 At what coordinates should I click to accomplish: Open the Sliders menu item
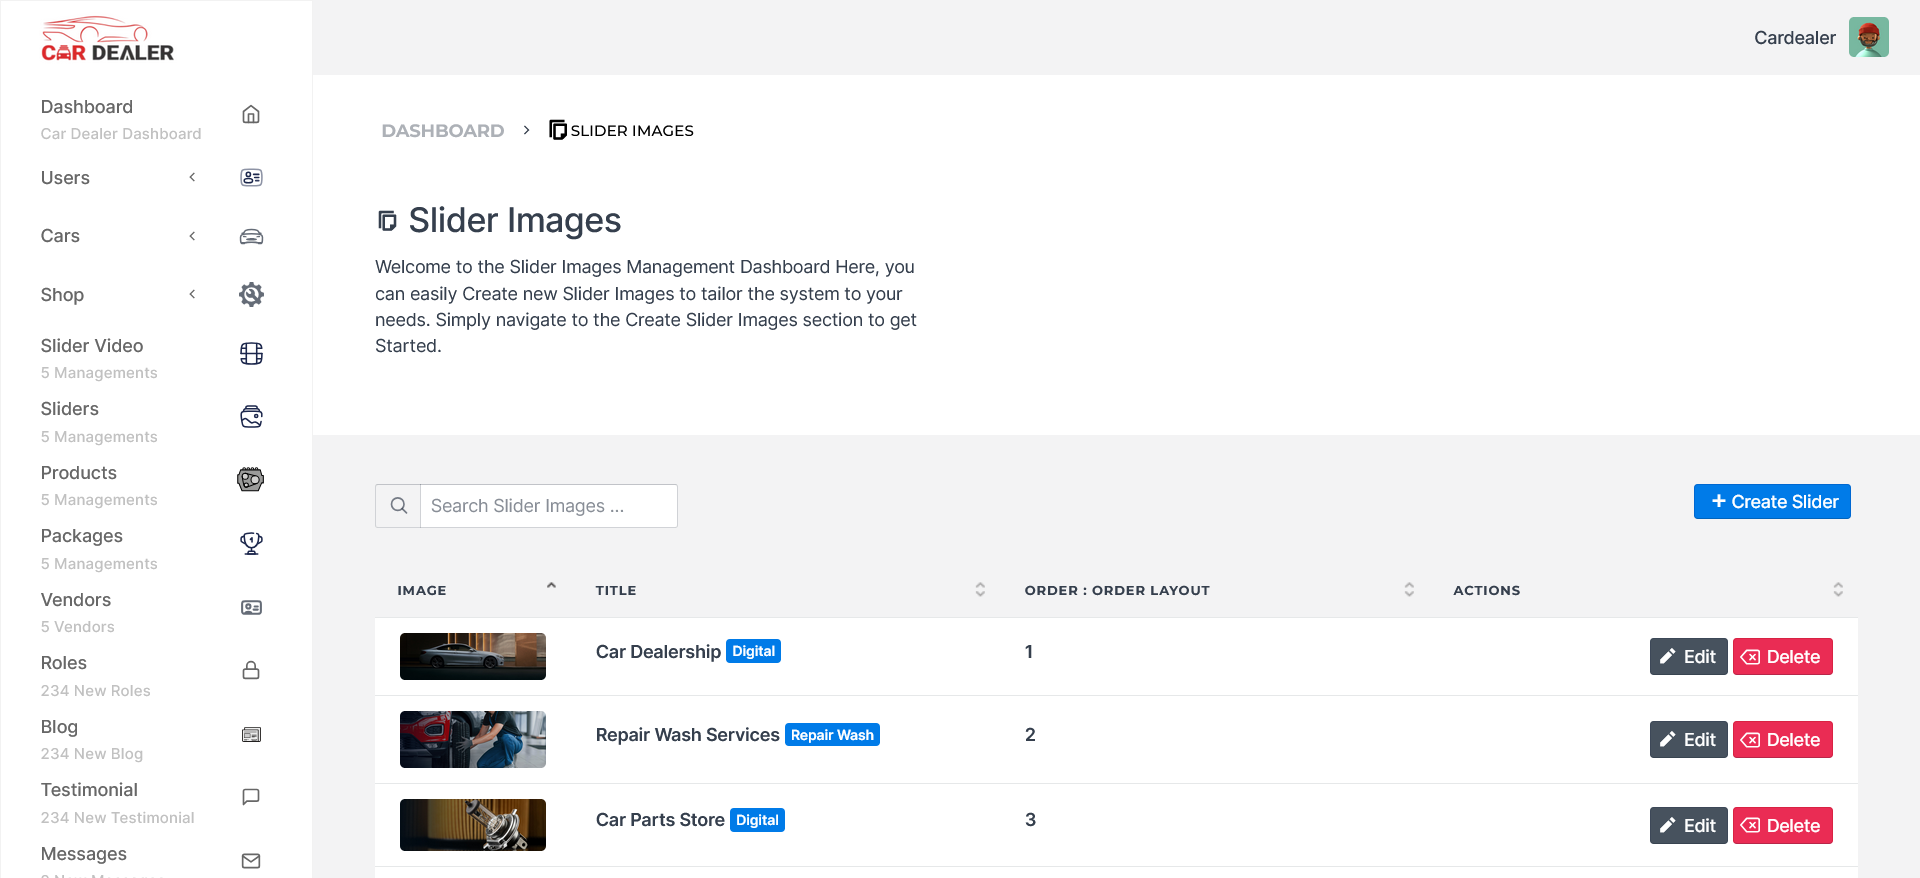70,409
